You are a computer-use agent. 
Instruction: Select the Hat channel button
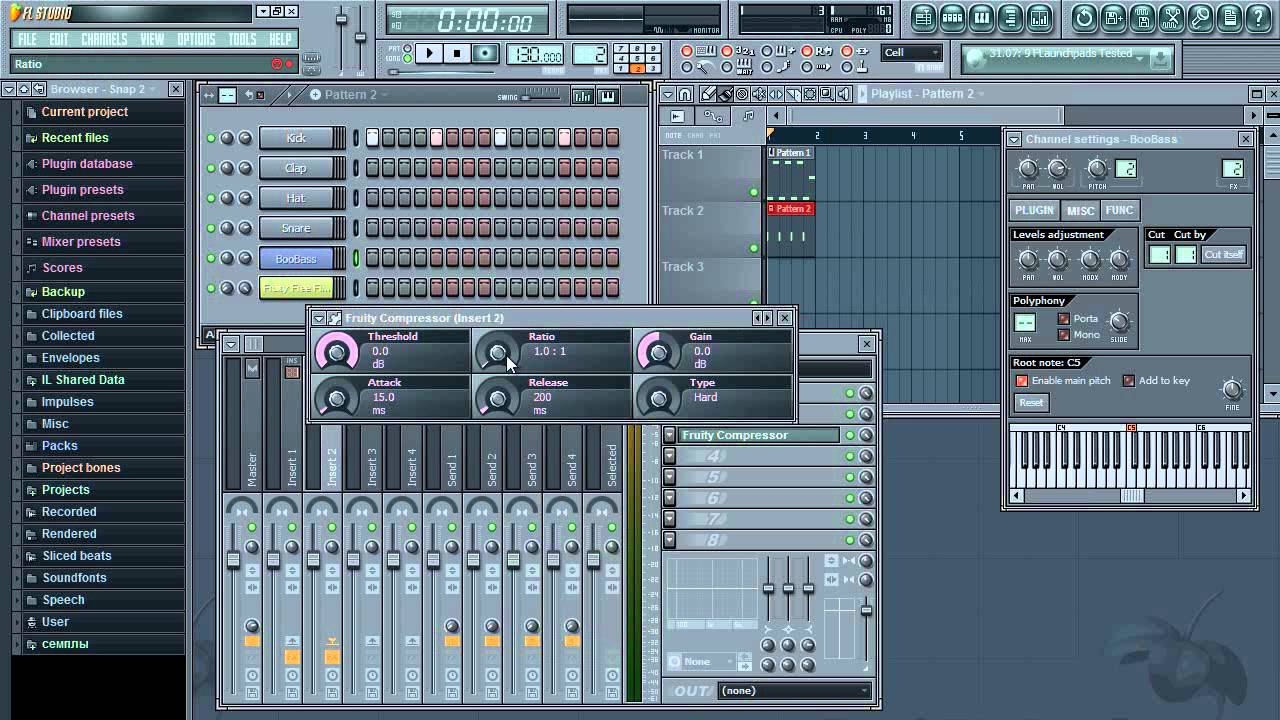point(296,198)
